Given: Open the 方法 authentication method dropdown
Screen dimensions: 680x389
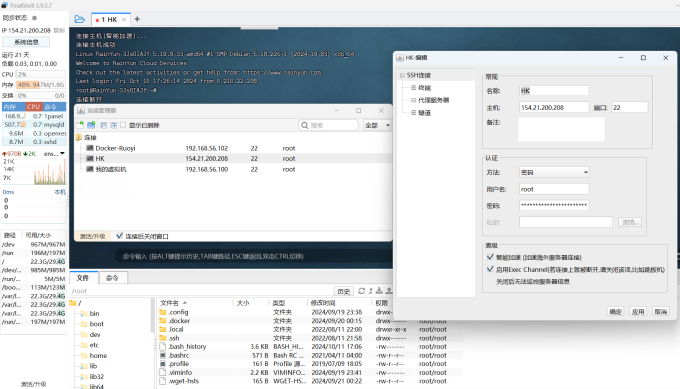Looking at the screenshot, I should [x=554, y=172].
